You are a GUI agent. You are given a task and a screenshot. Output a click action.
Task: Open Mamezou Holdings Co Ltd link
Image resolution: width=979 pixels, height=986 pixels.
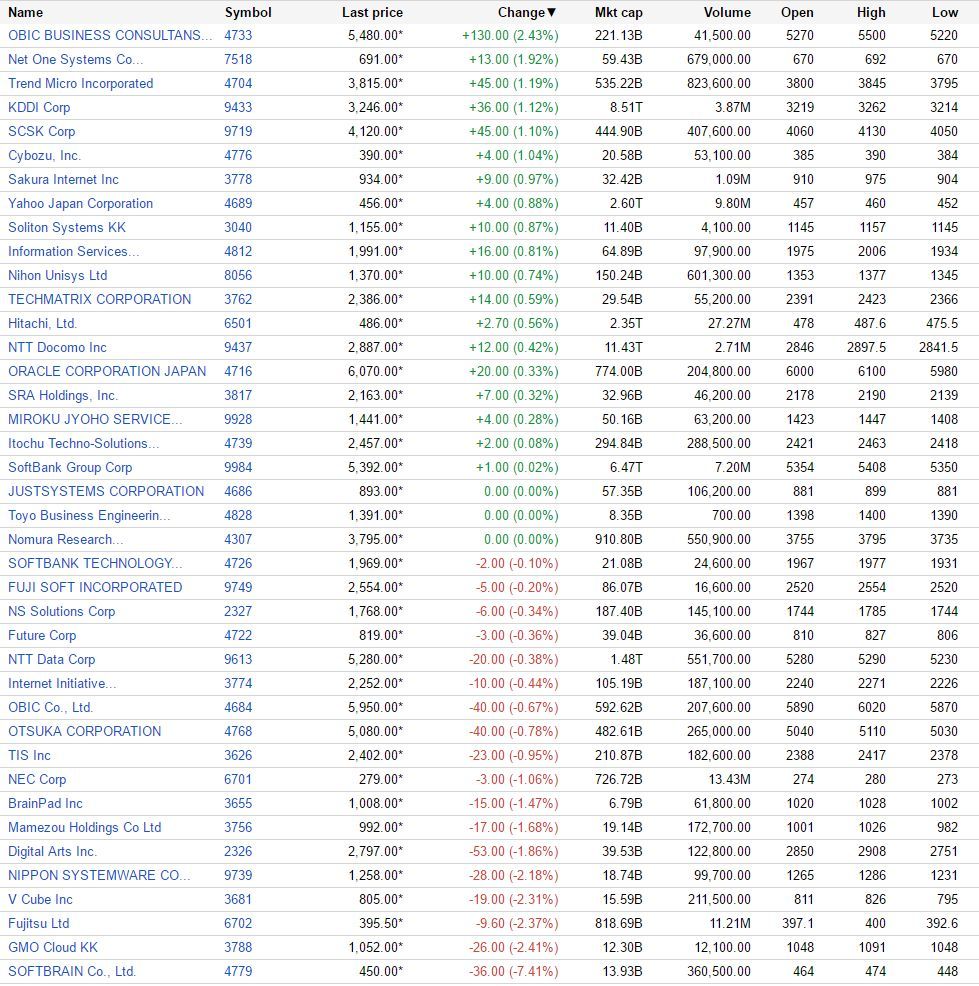coord(84,828)
